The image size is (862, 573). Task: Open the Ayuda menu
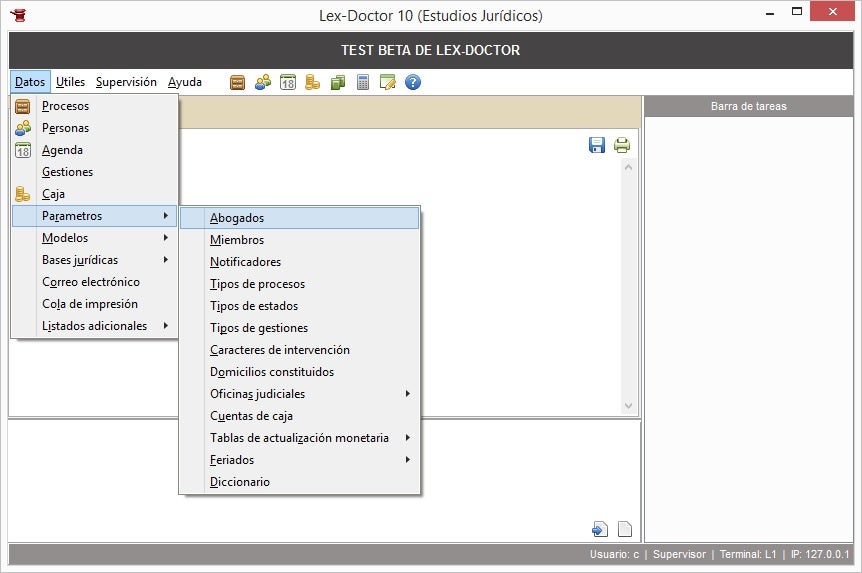tap(185, 82)
